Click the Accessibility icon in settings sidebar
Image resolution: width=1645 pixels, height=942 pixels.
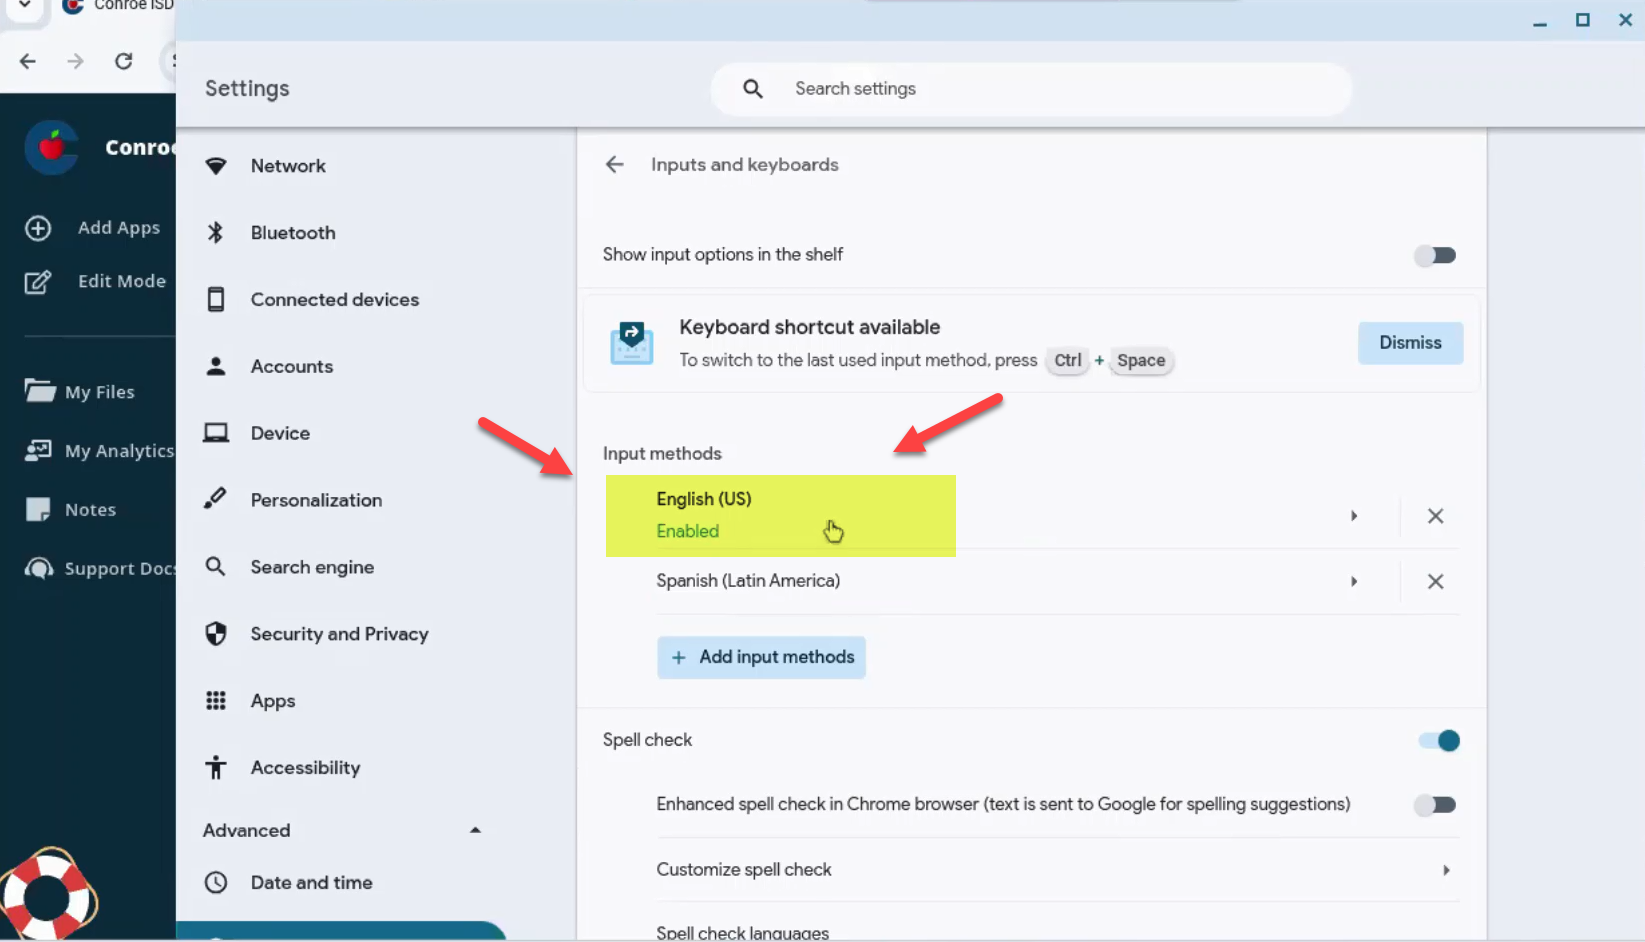click(x=215, y=768)
